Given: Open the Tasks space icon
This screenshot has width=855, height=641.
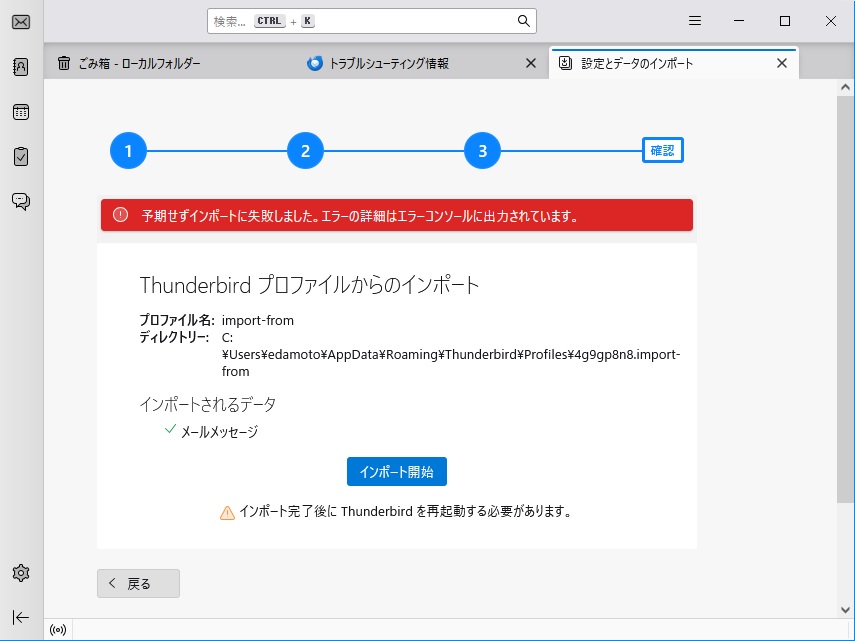Looking at the screenshot, I should click(x=21, y=157).
